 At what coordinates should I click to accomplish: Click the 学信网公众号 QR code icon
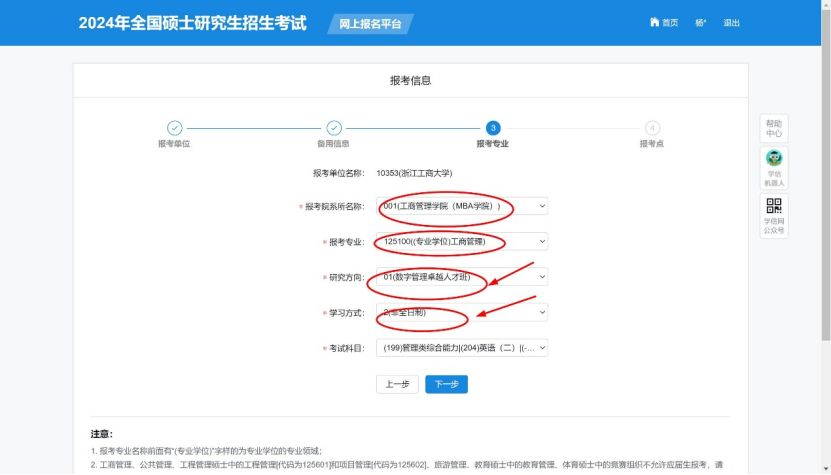(x=774, y=205)
